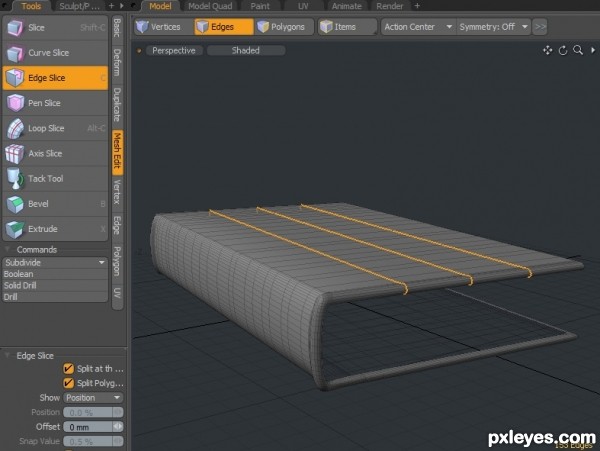Switch to the UV layout tab
Screen dimensions: 600x451
coord(303,6)
